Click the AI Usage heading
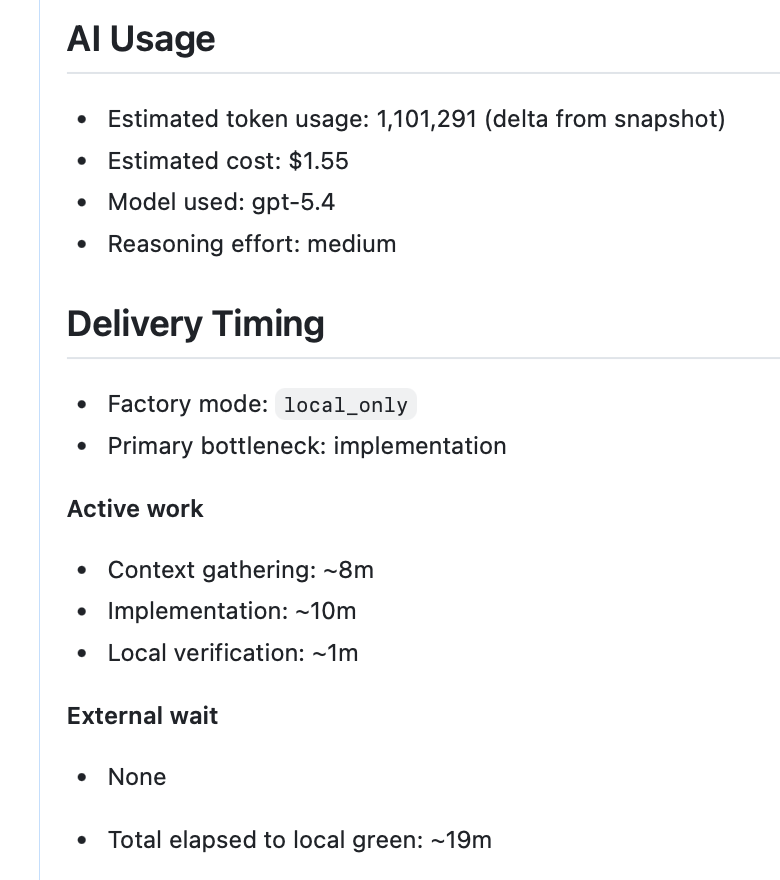This screenshot has height=880, width=780. 141,39
